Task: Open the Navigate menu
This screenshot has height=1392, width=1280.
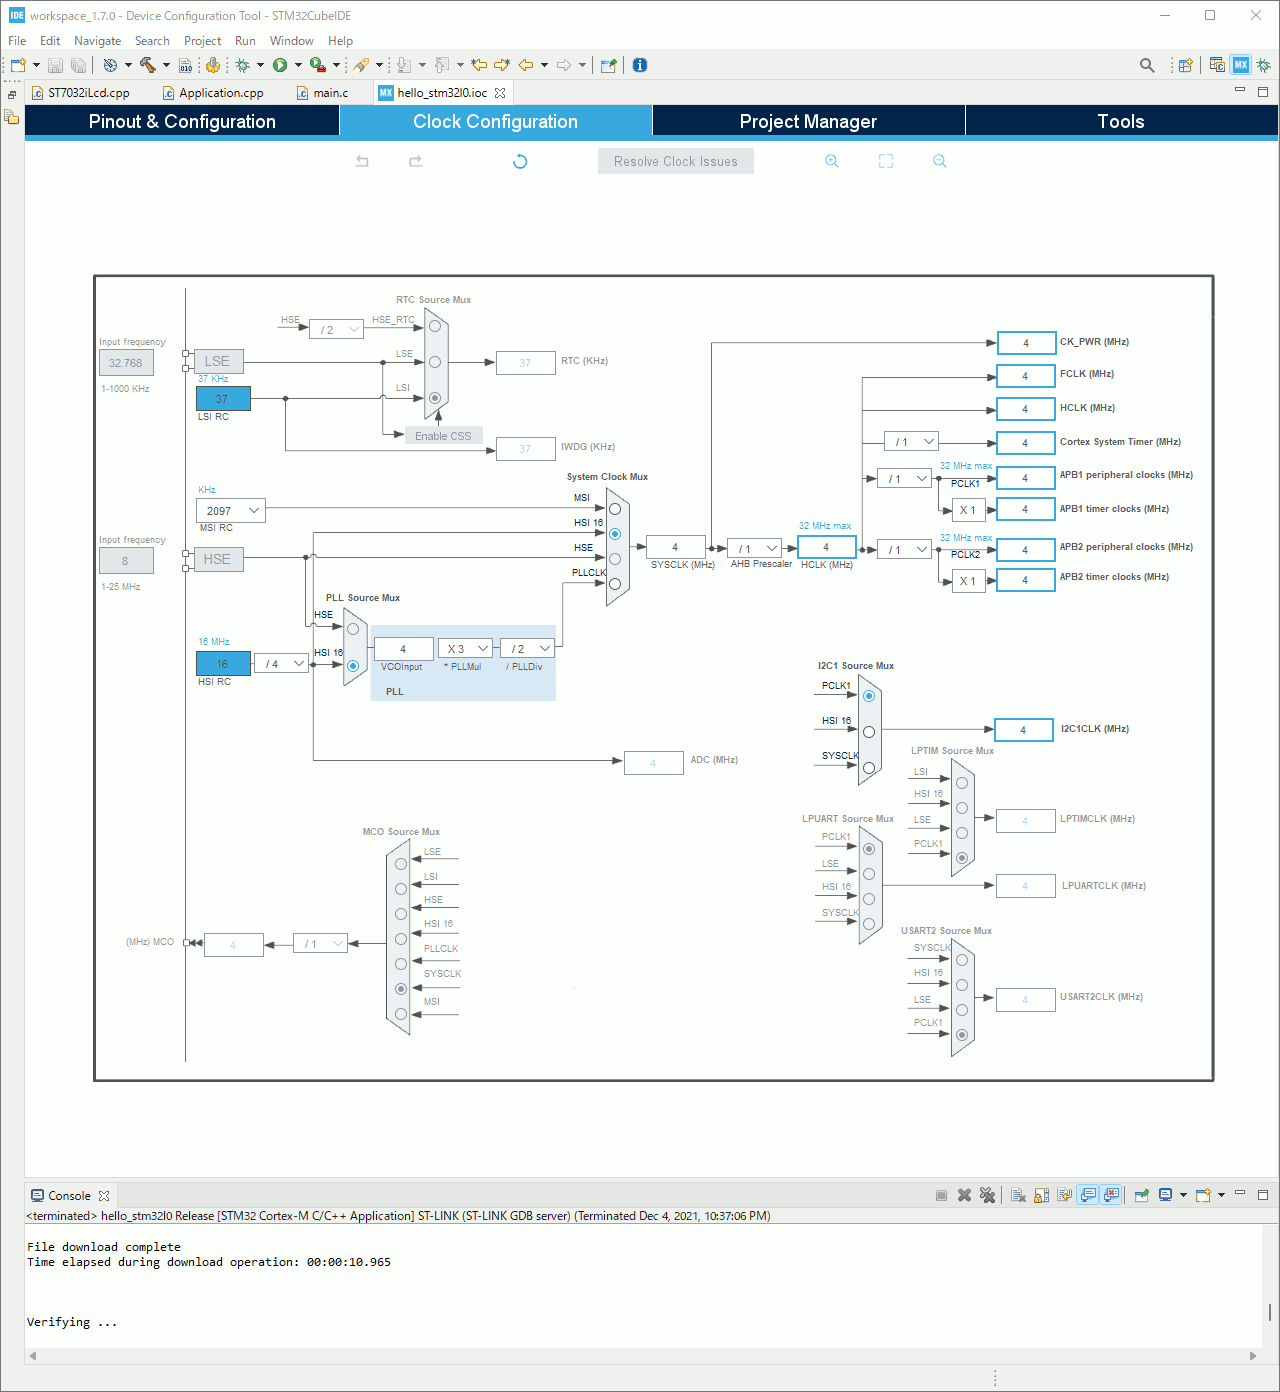Action: pos(98,41)
